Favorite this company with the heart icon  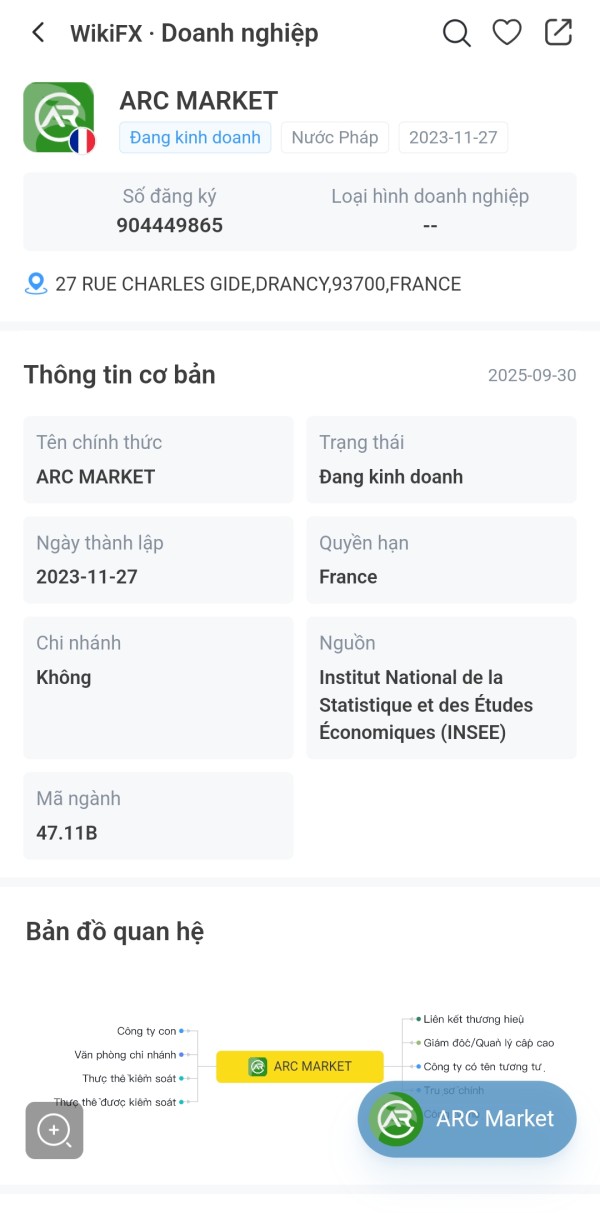(507, 33)
